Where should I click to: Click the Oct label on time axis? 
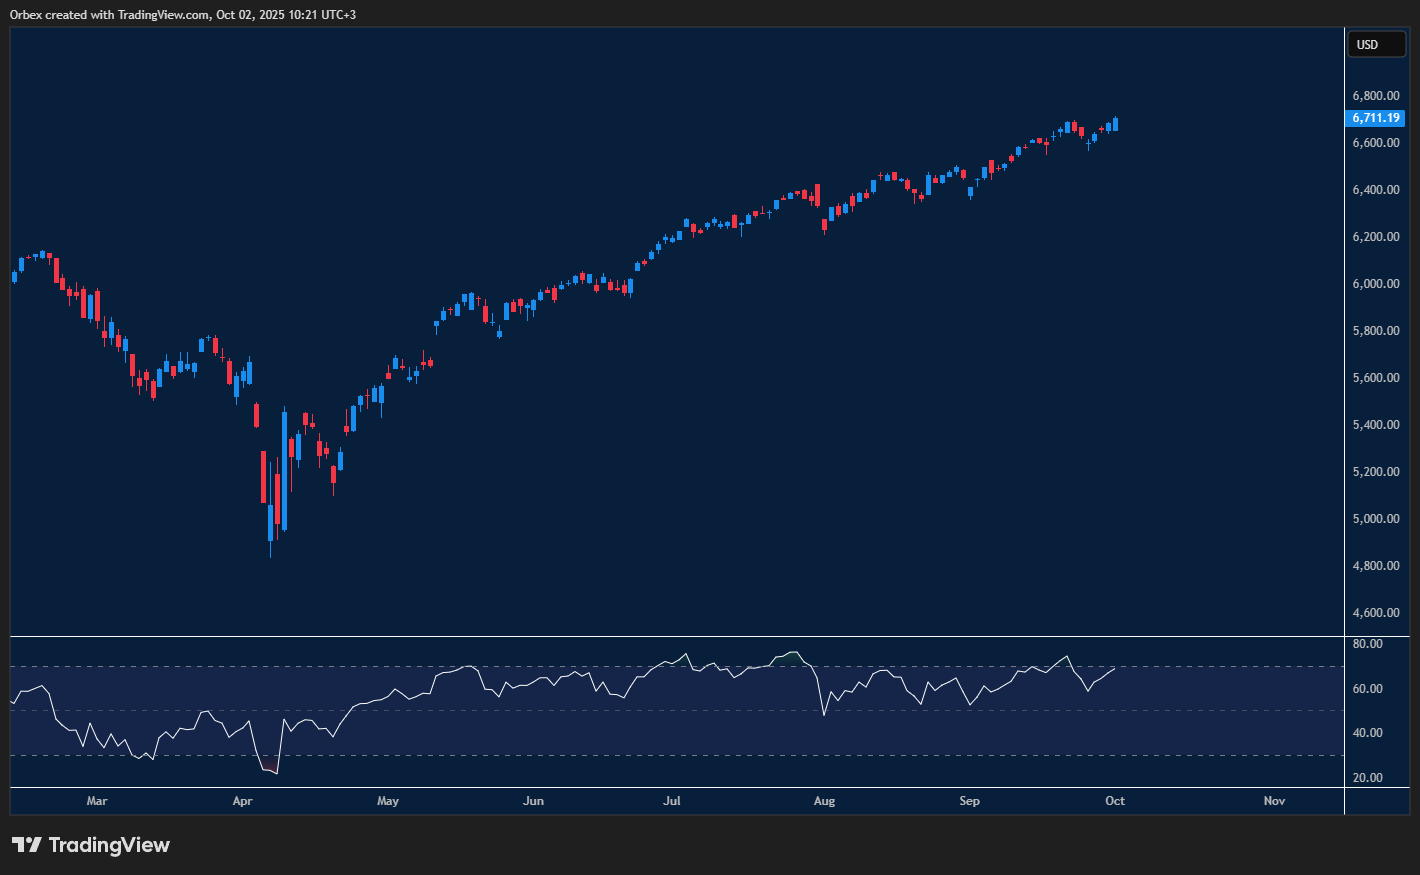[x=1115, y=801]
